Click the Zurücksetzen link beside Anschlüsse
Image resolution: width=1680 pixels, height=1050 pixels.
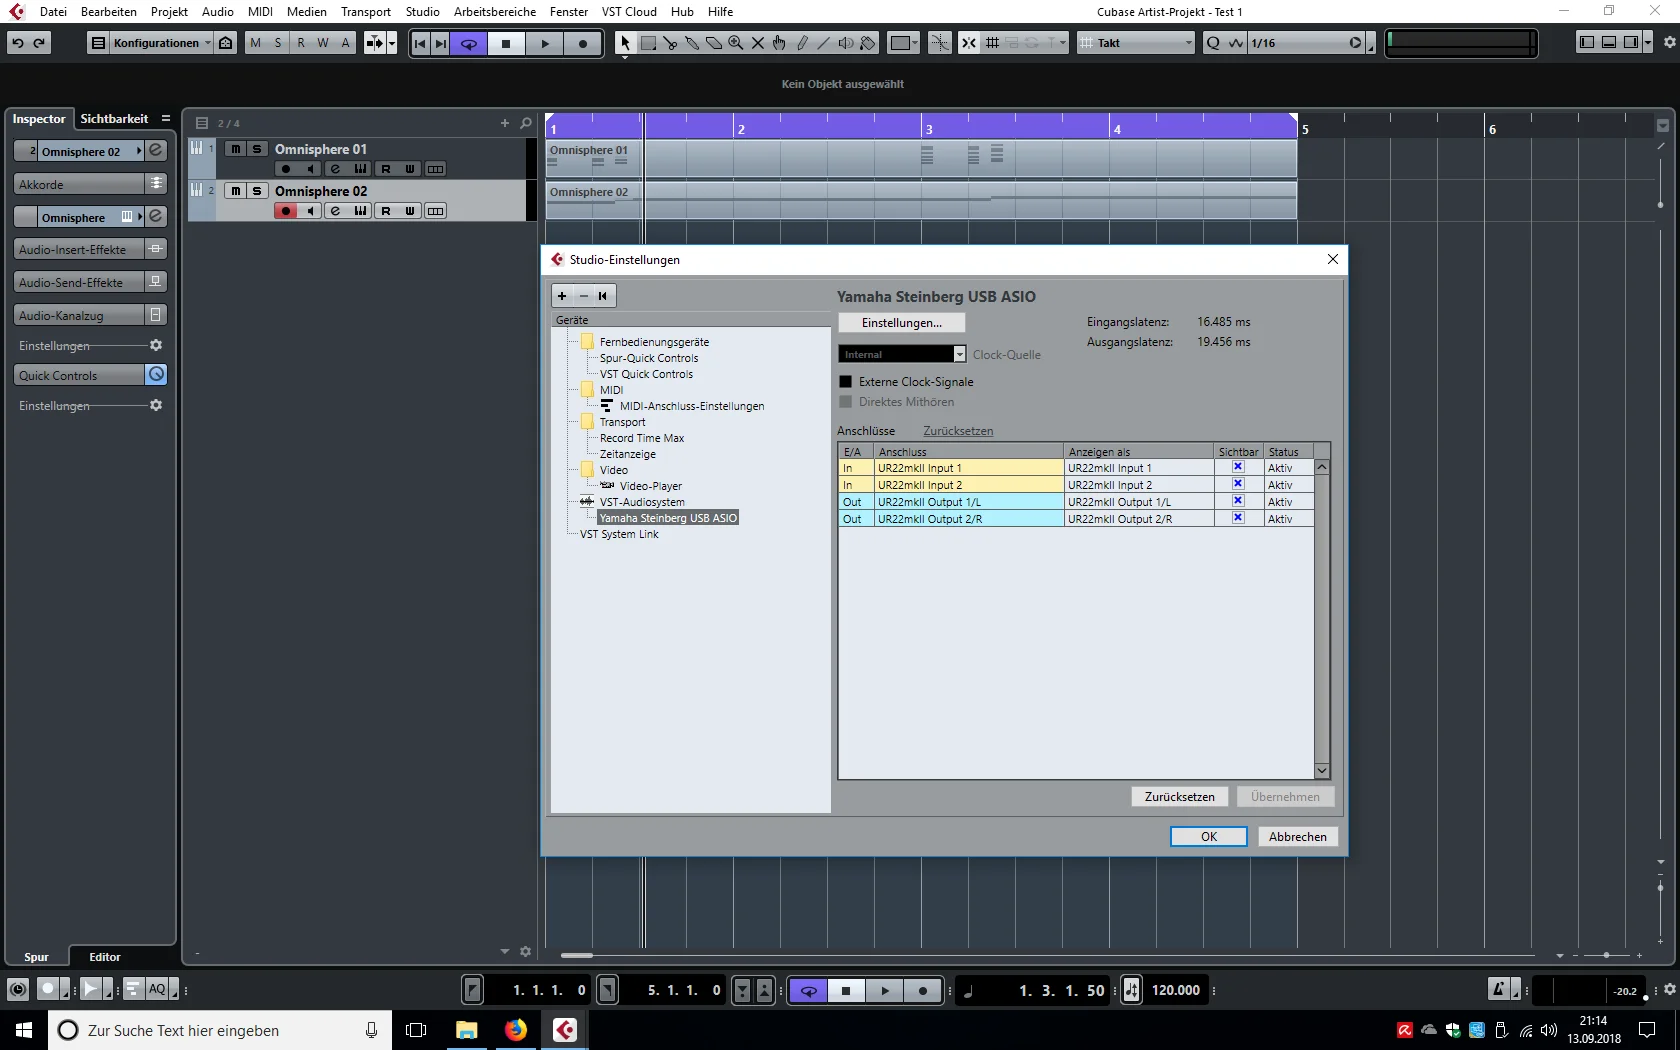958,431
